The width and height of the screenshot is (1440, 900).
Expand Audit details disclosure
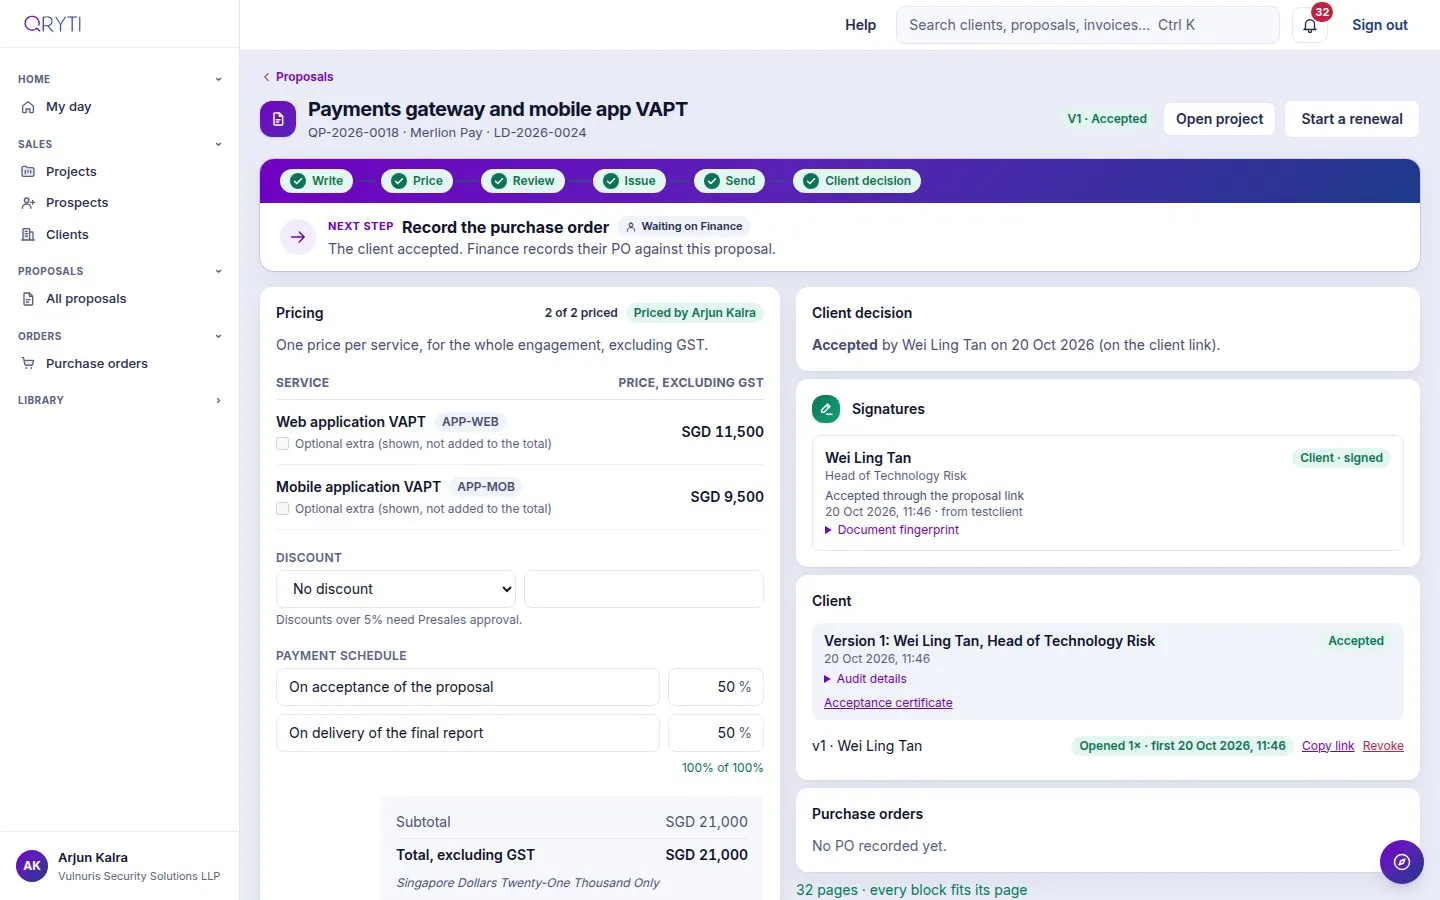point(865,679)
